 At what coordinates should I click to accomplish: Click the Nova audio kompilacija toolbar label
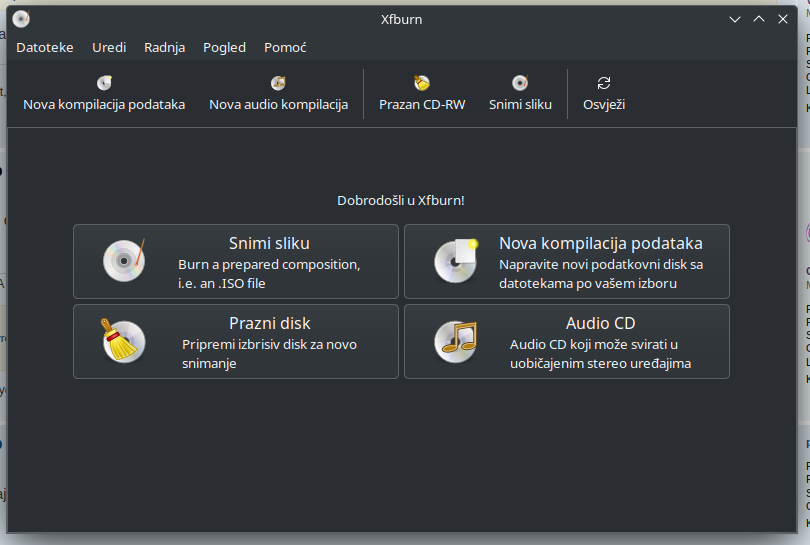pos(278,104)
